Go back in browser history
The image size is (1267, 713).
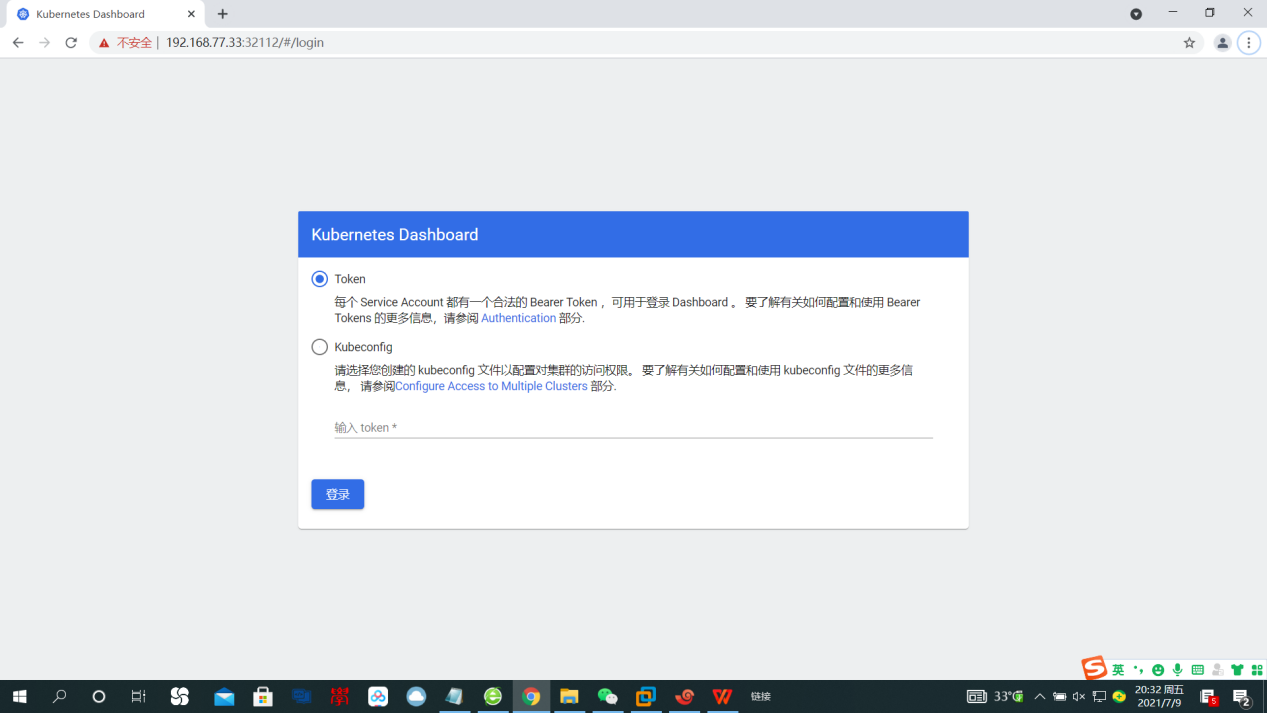18,43
